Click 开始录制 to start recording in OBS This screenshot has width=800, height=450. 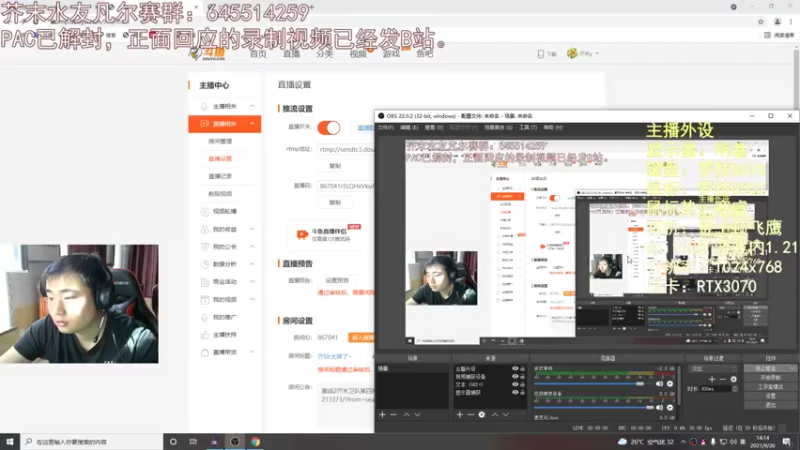click(x=770, y=378)
